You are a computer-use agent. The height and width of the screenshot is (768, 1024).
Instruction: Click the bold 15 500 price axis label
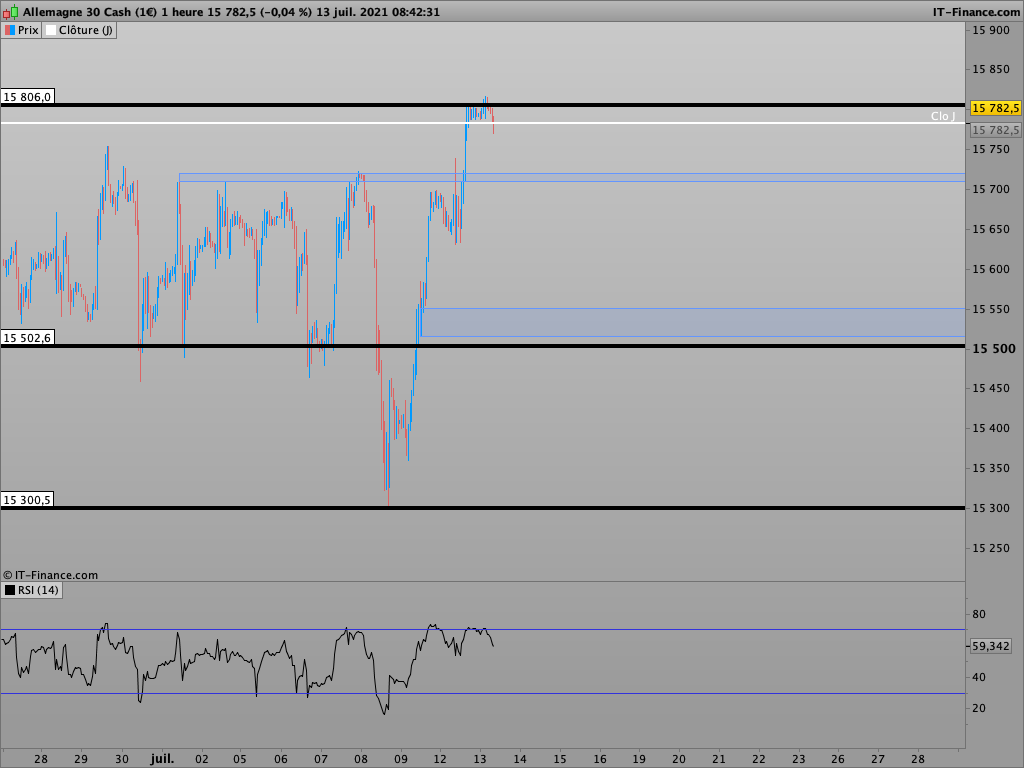click(x=994, y=348)
